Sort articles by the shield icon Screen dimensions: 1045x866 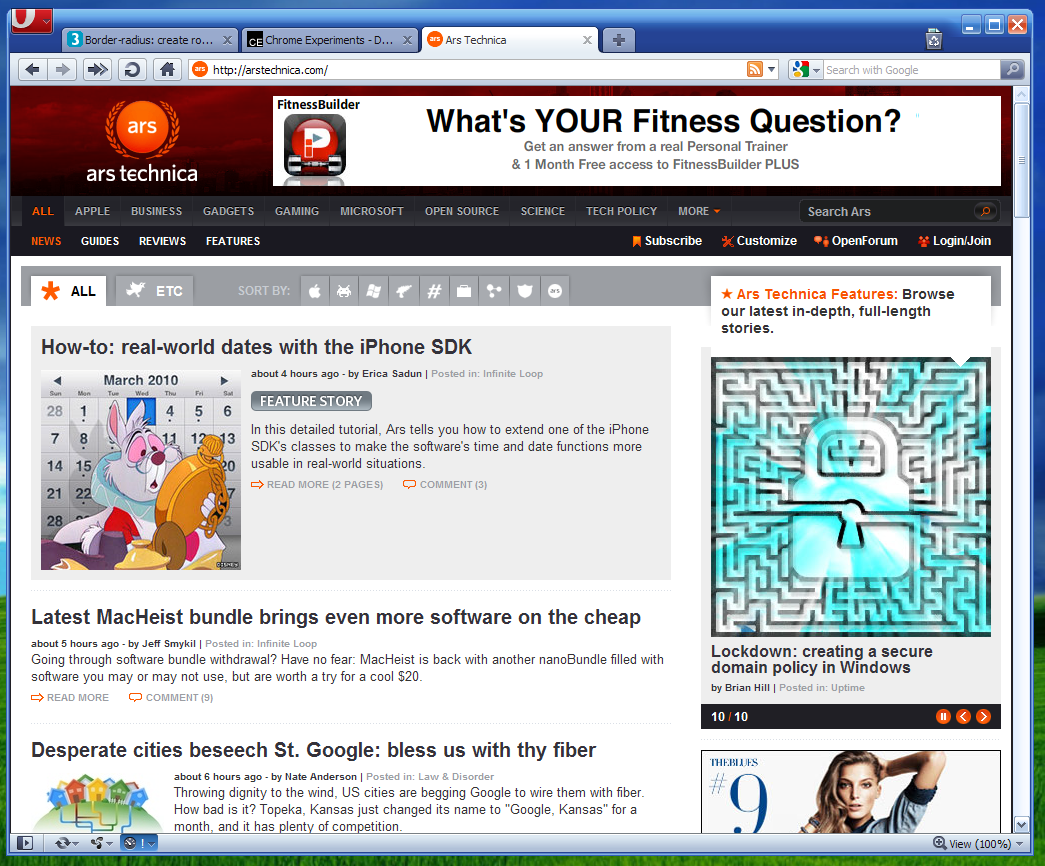(524, 291)
